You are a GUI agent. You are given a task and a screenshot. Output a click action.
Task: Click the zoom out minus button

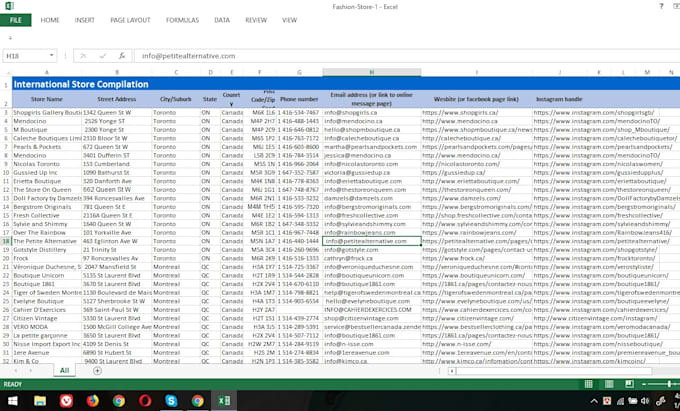tap(644, 384)
